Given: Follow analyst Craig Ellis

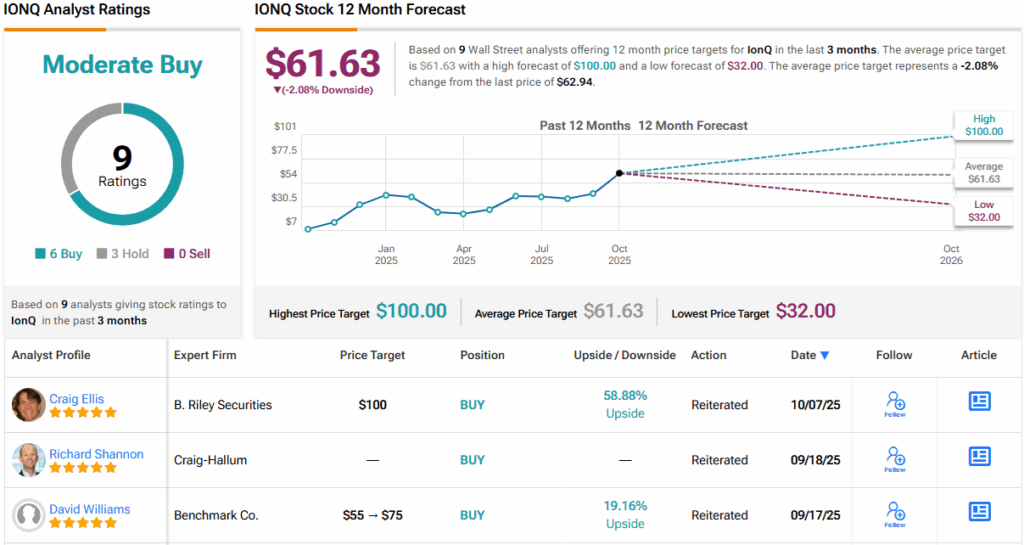Looking at the screenshot, I should pos(895,403).
